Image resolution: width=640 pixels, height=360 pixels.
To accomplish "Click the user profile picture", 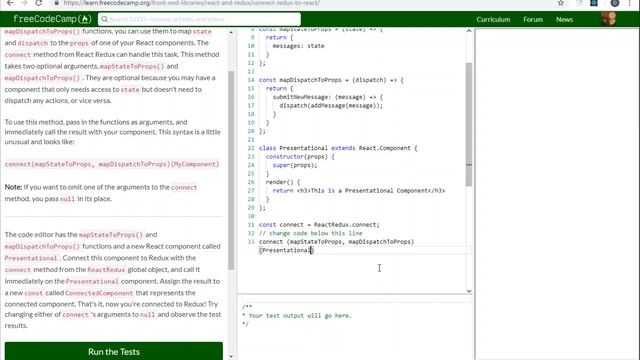I will click(609, 19).
